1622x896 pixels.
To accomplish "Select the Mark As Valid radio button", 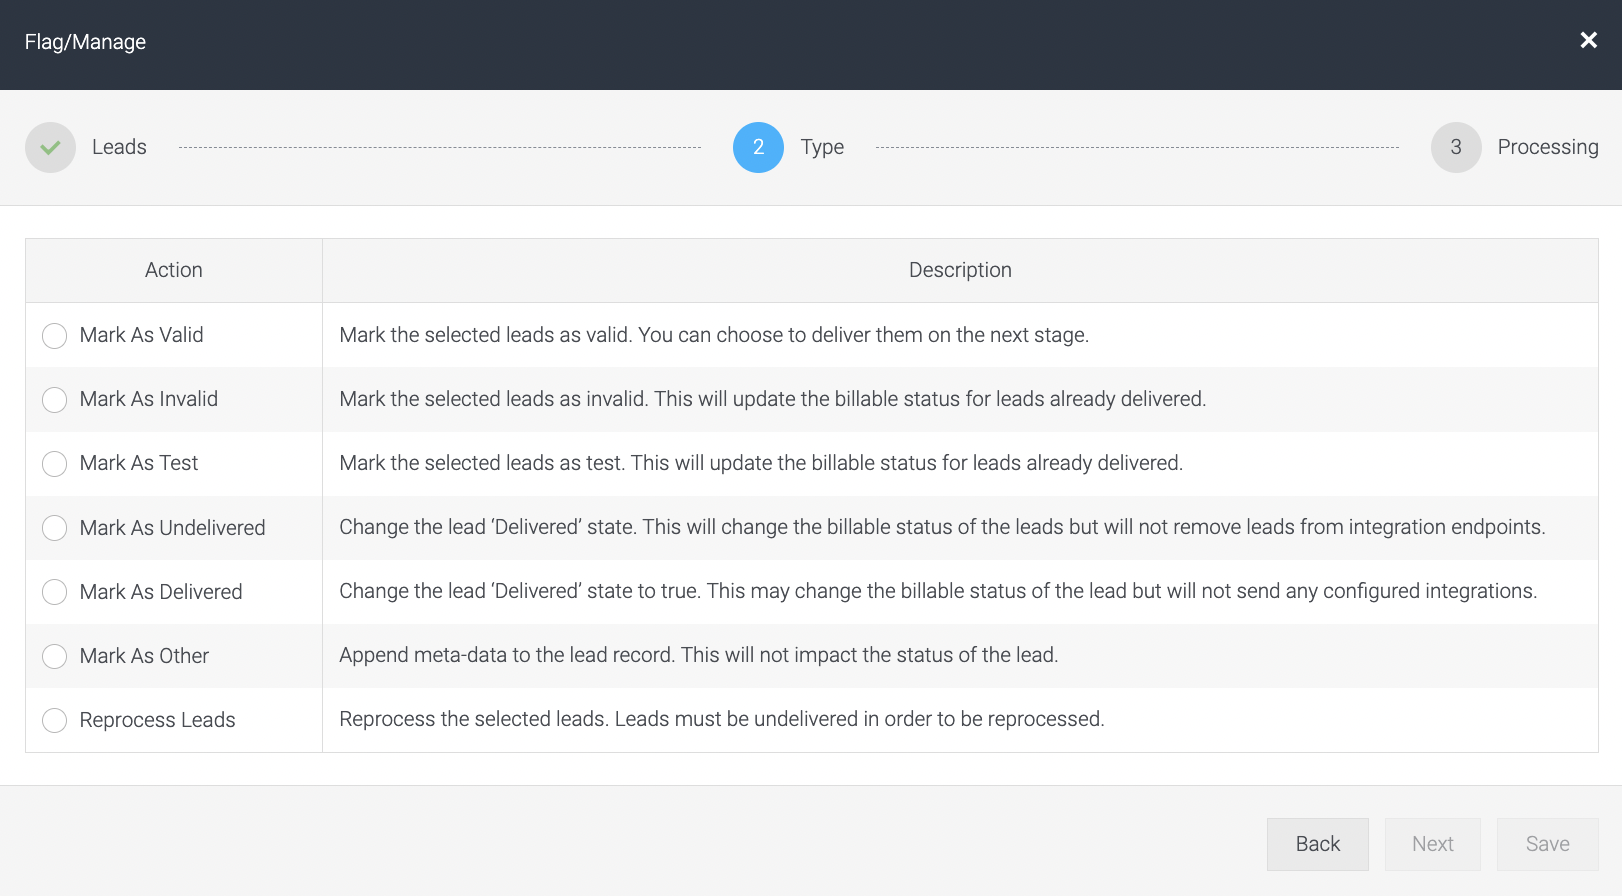I will [x=55, y=336].
